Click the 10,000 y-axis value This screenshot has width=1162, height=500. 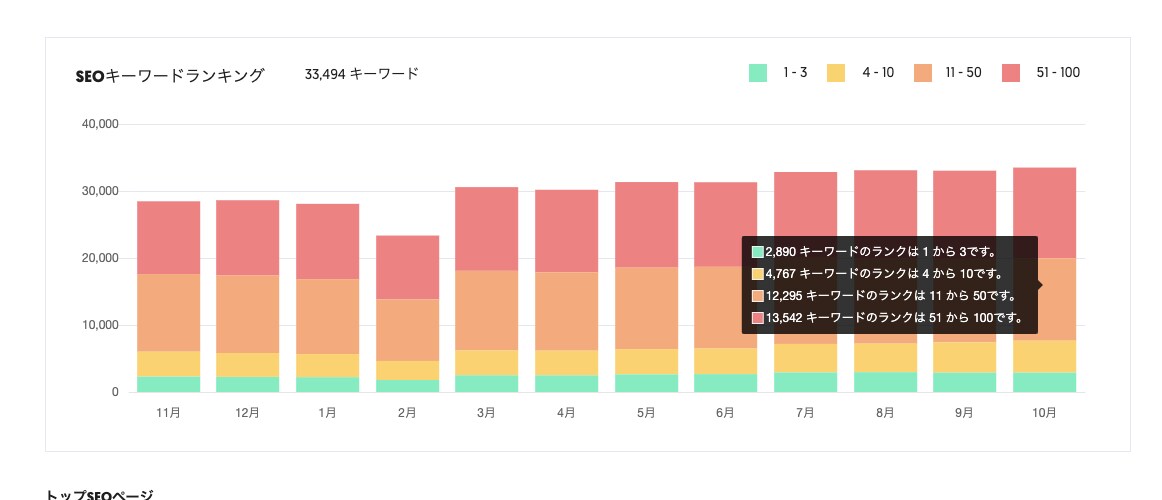click(100, 325)
